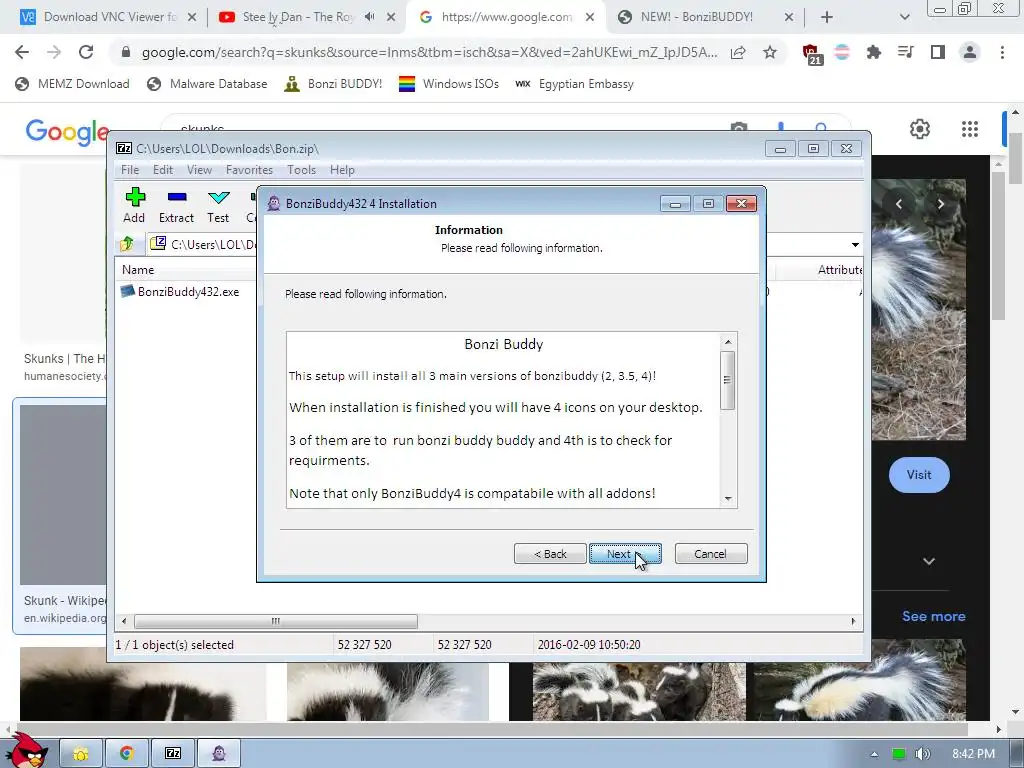The height and width of the screenshot is (768, 1024).
Task: Open the Tools menu in 7-Zip
Action: point(301,170)
